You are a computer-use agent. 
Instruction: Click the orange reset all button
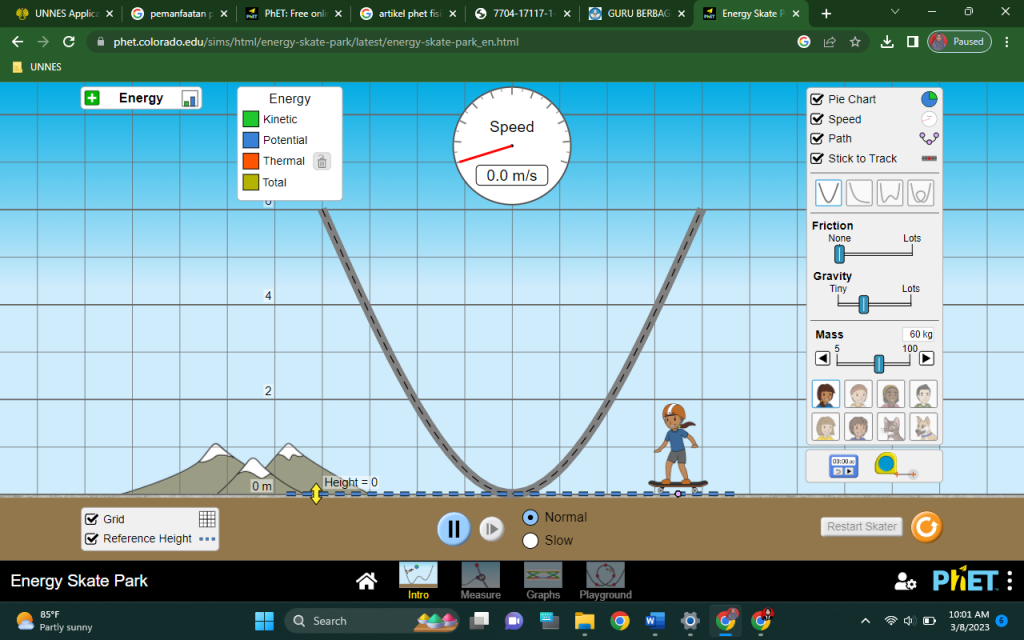click(926, 526)
